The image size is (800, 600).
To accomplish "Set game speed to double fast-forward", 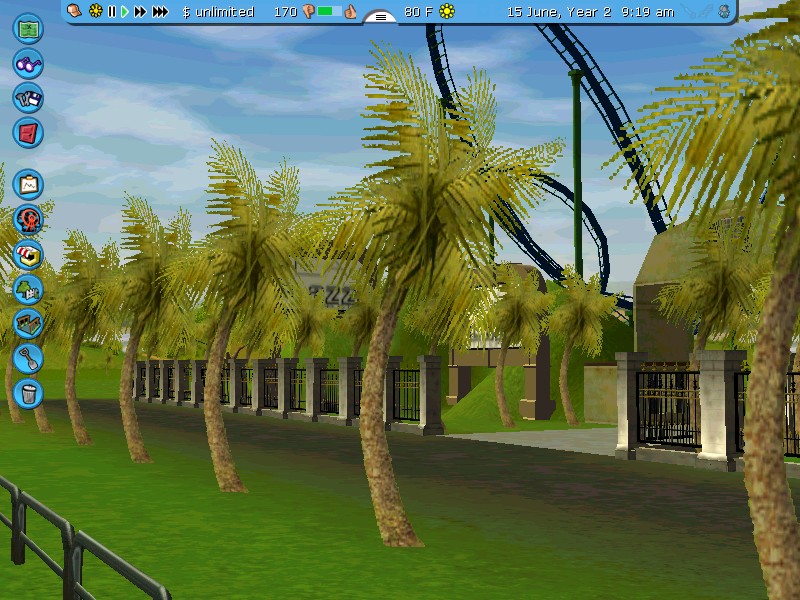I will [140, 11].
